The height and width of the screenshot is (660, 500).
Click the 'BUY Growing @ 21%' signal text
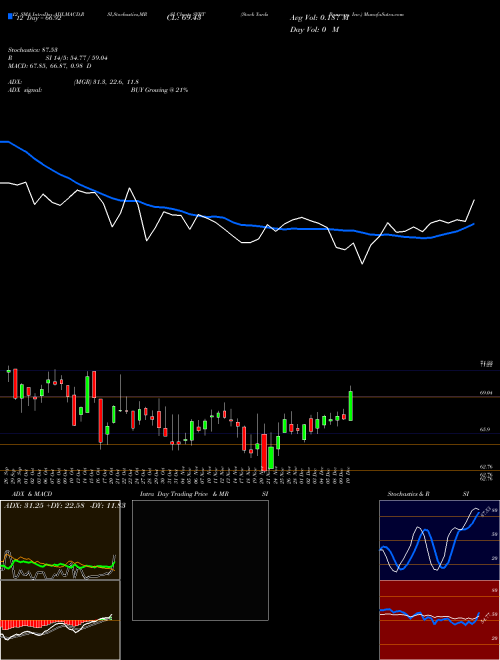click(x=159, y=90)
